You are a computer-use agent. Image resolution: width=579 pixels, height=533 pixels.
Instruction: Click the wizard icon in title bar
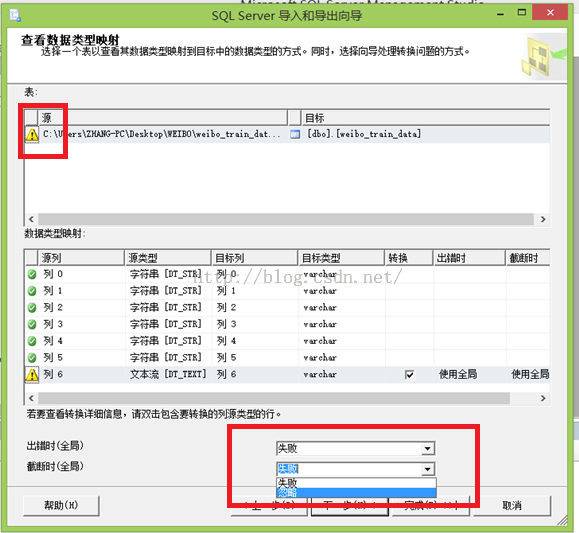click(x=15, y=15)
